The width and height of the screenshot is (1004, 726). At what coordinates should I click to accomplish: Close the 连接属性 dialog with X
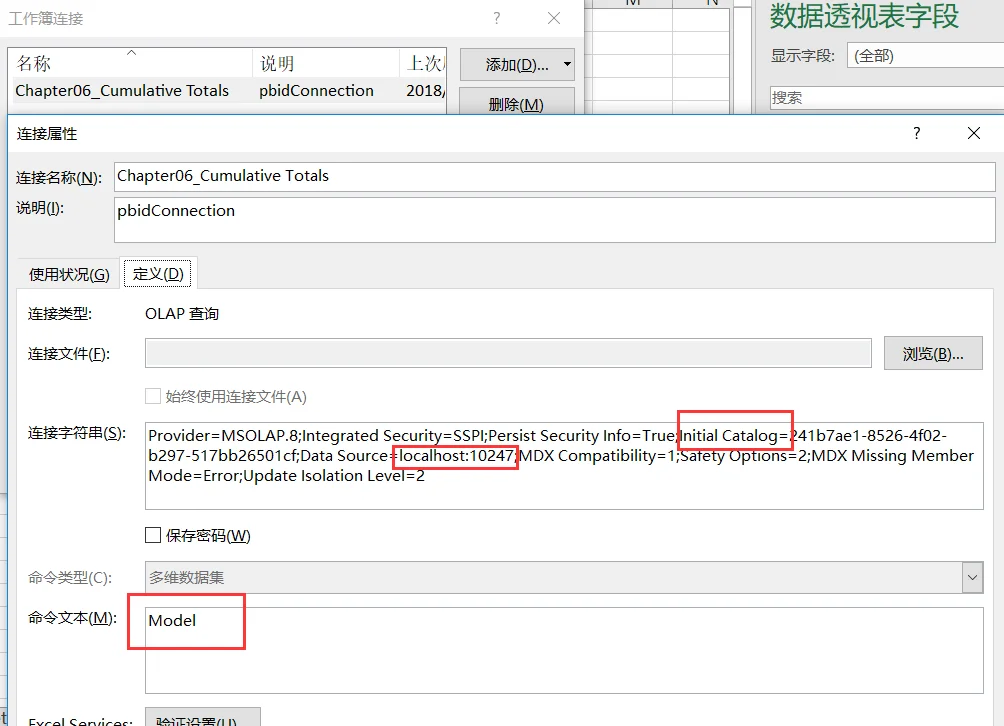pos(973,133)
